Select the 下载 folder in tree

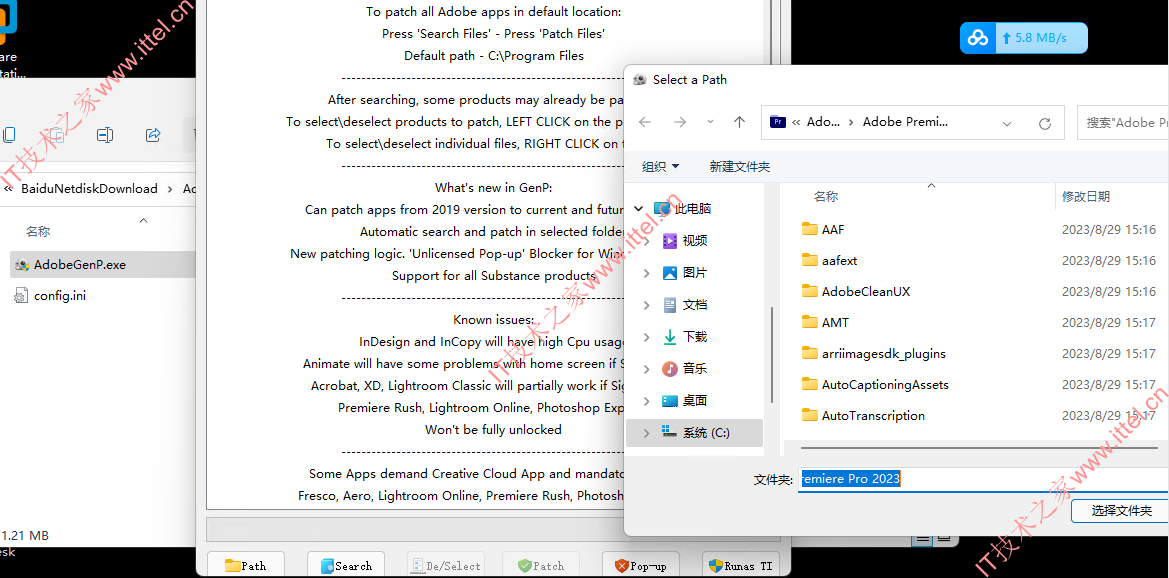[x=695, y=337]
